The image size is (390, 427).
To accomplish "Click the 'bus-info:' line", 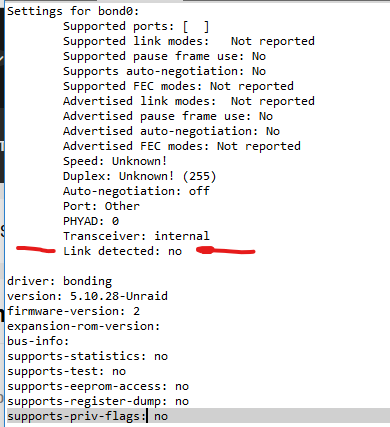I will (38, 341).
